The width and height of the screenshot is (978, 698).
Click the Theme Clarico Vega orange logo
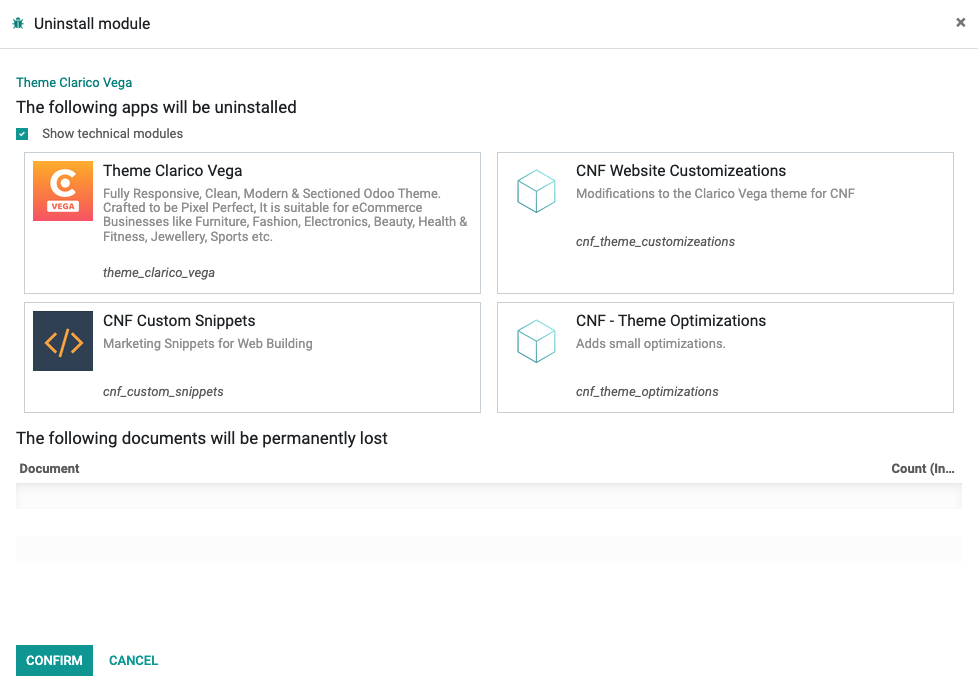(x=63, y=191)
